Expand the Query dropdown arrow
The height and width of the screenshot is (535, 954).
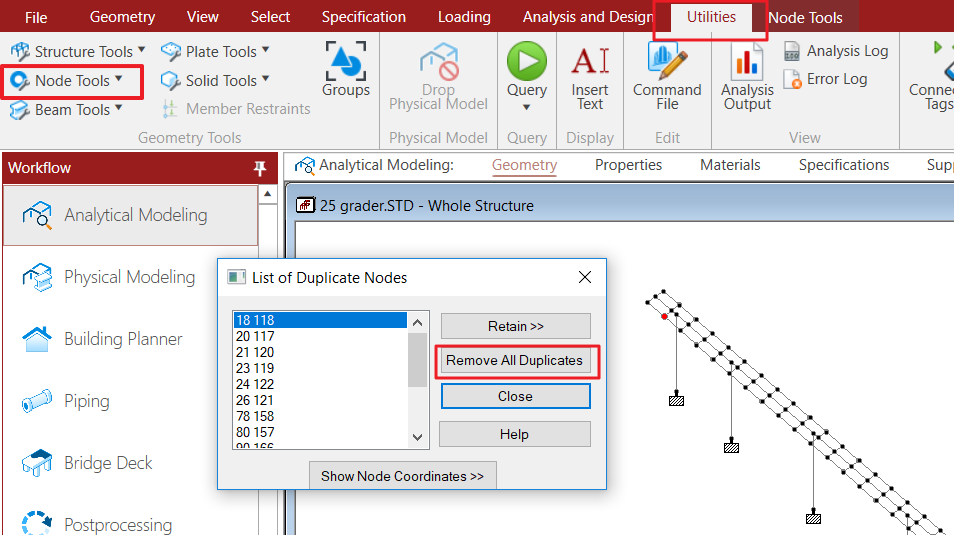[527, 107]
